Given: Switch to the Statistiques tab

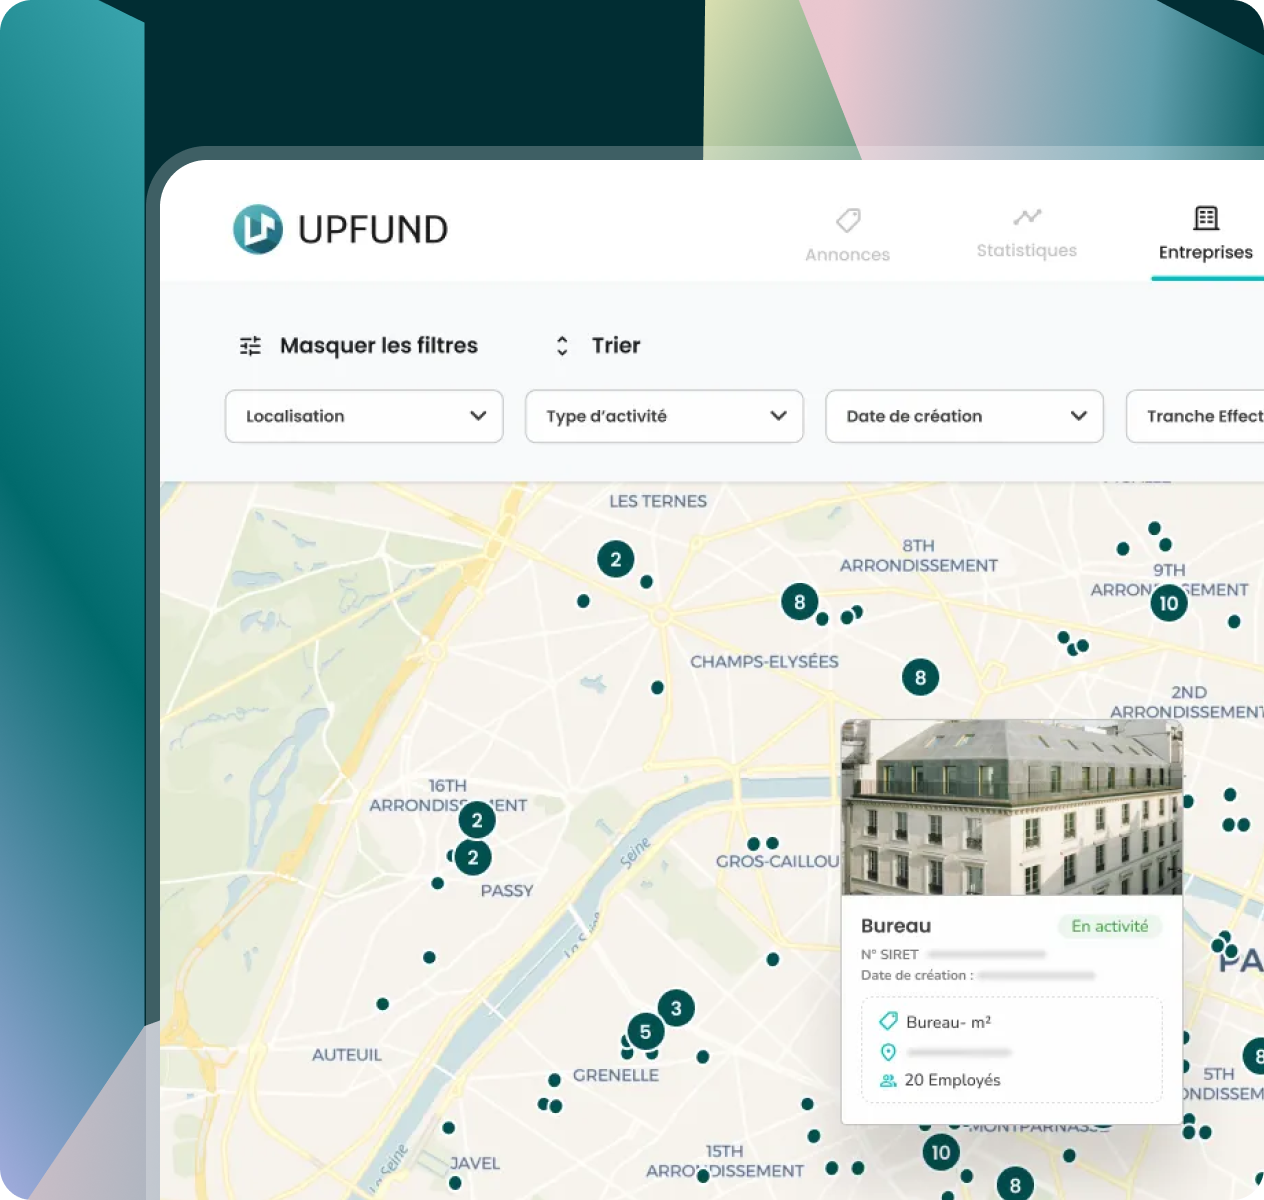Looking at the screenshot, I should 1027,234.
